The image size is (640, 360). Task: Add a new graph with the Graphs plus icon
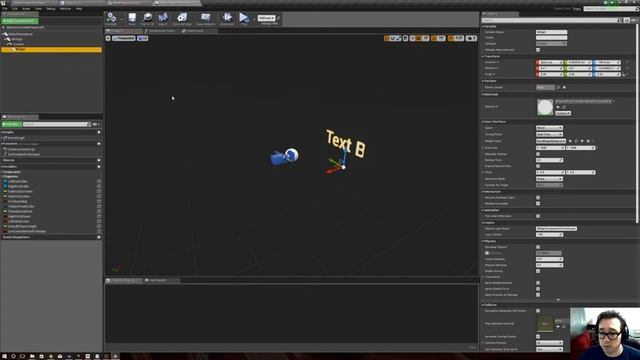[x=99, y=132]
